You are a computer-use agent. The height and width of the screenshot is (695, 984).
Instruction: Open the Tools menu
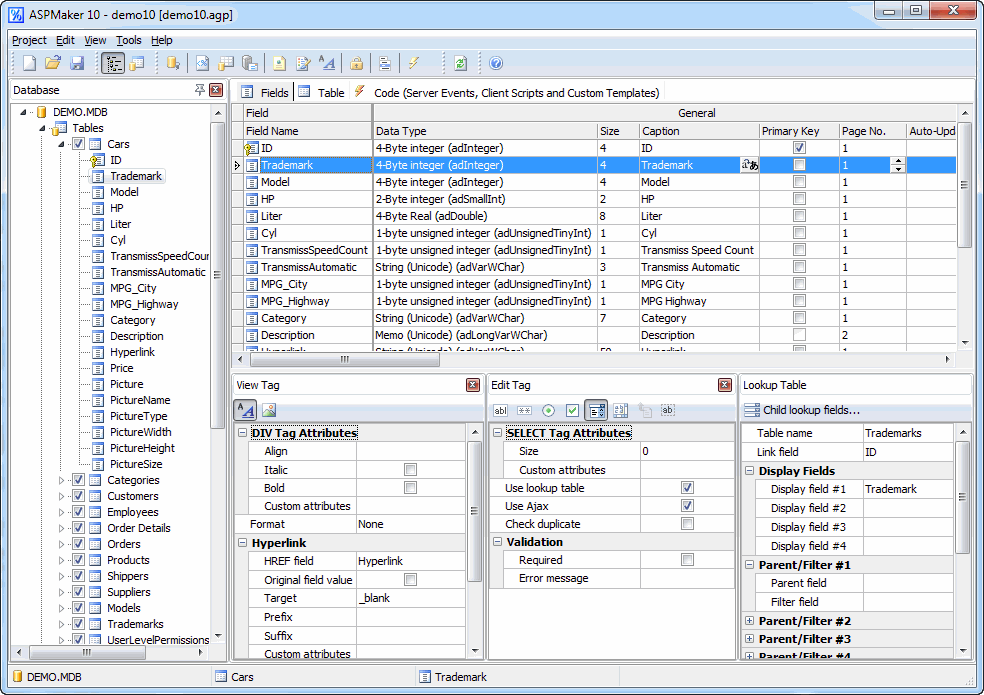coord(128,40)
